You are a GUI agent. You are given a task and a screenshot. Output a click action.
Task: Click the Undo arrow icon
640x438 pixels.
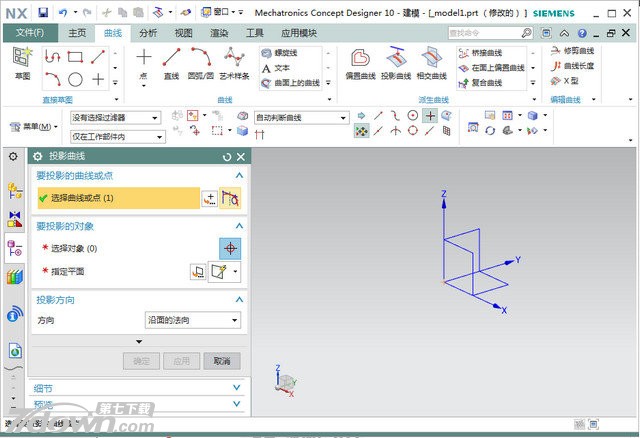tap(63, 13)
